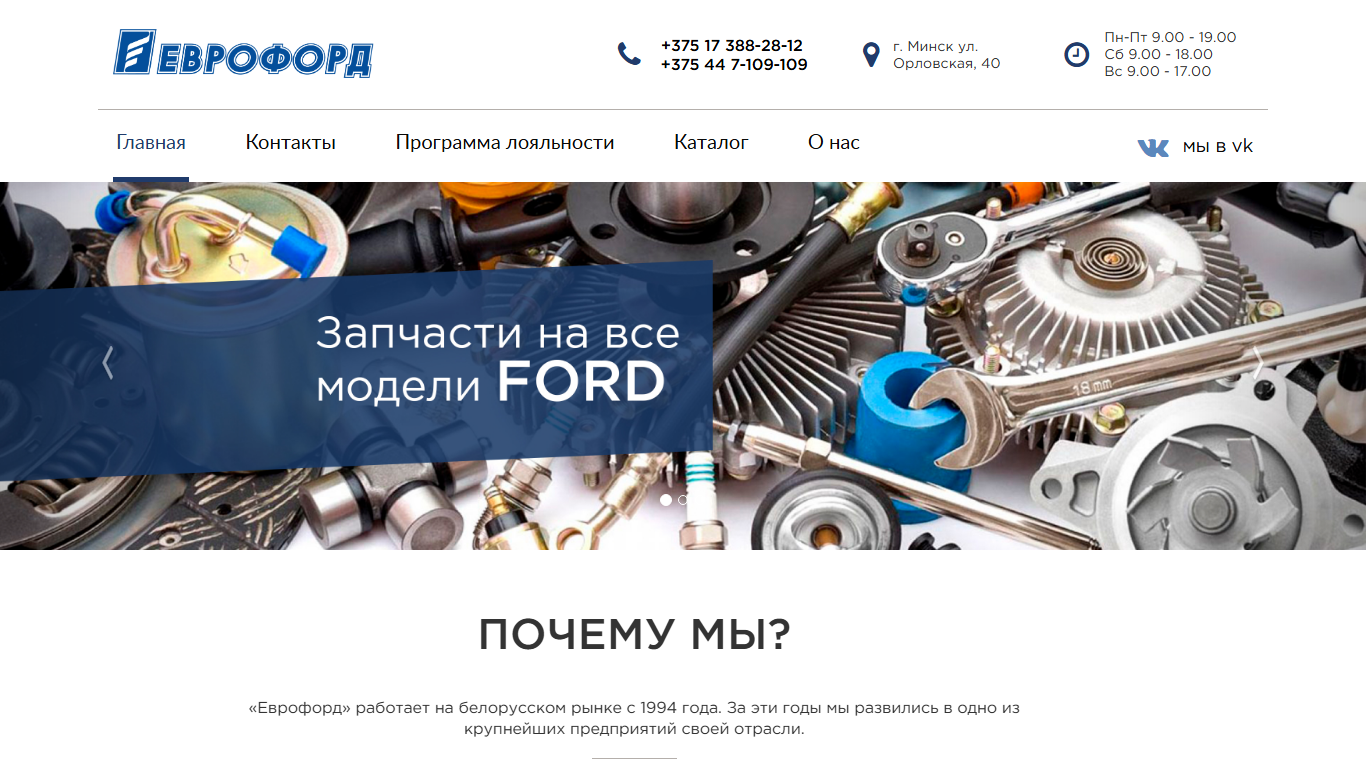Visit the О нас page
Viewport: 1366px width, 768px height.
834,143
